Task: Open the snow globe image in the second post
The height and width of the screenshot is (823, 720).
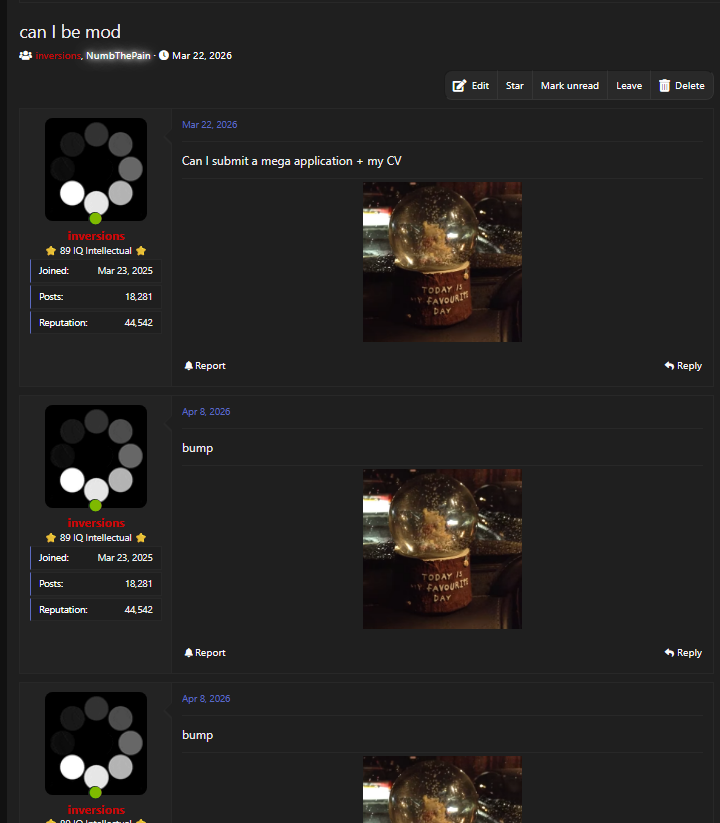Action: click(442, 549)
